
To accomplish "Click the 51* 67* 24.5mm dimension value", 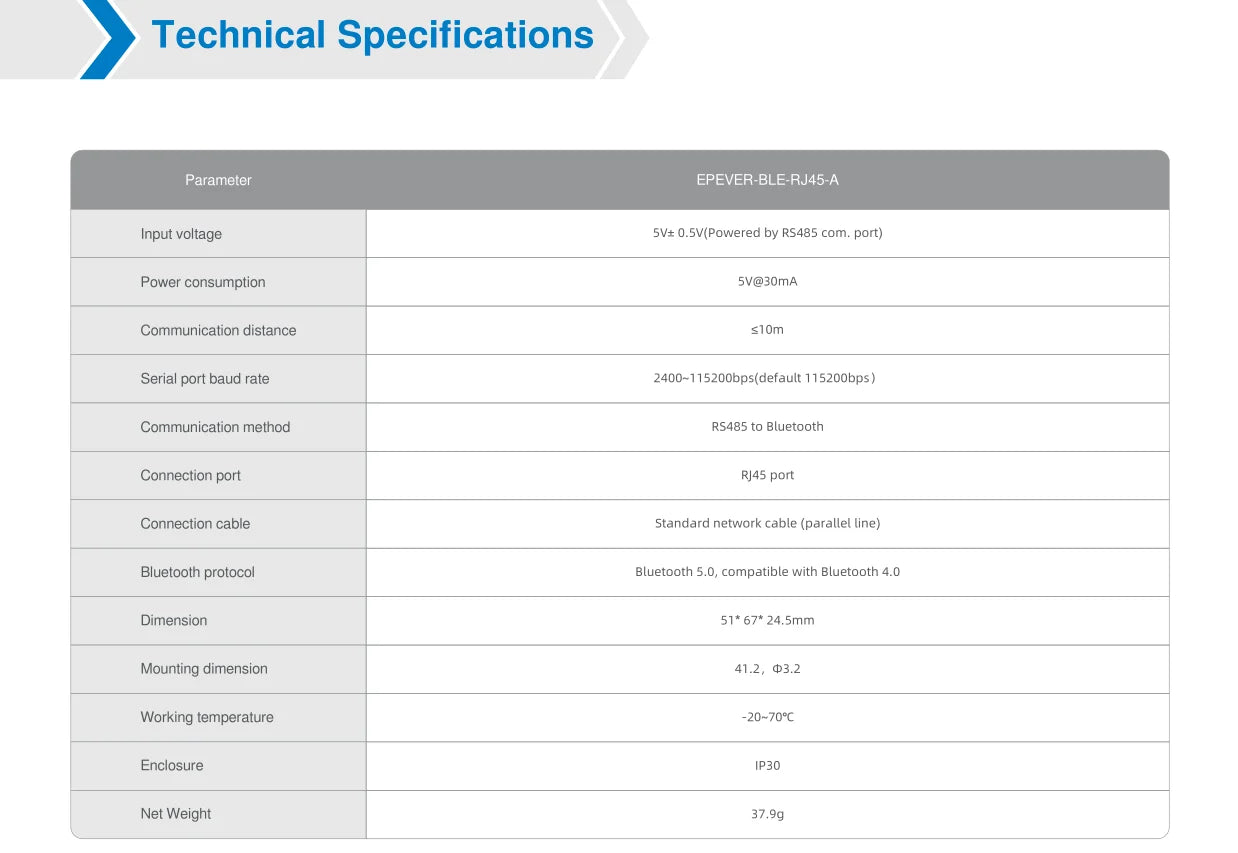I will click(x=767, y=620).
